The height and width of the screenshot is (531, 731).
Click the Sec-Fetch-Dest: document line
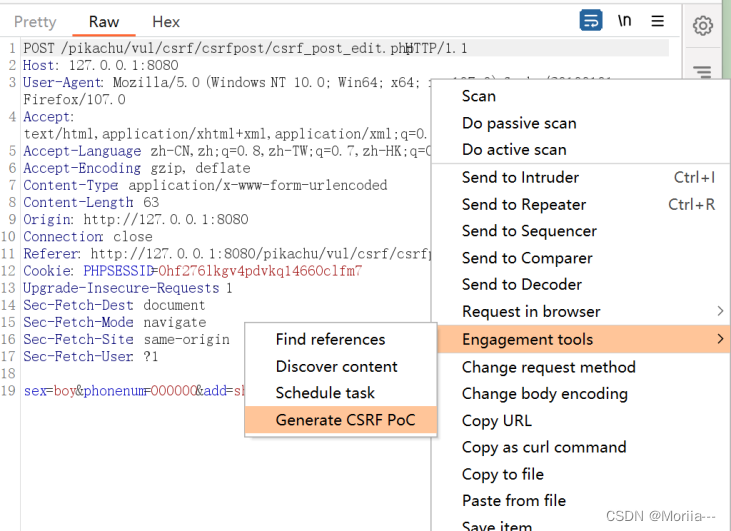coord(114,305)
